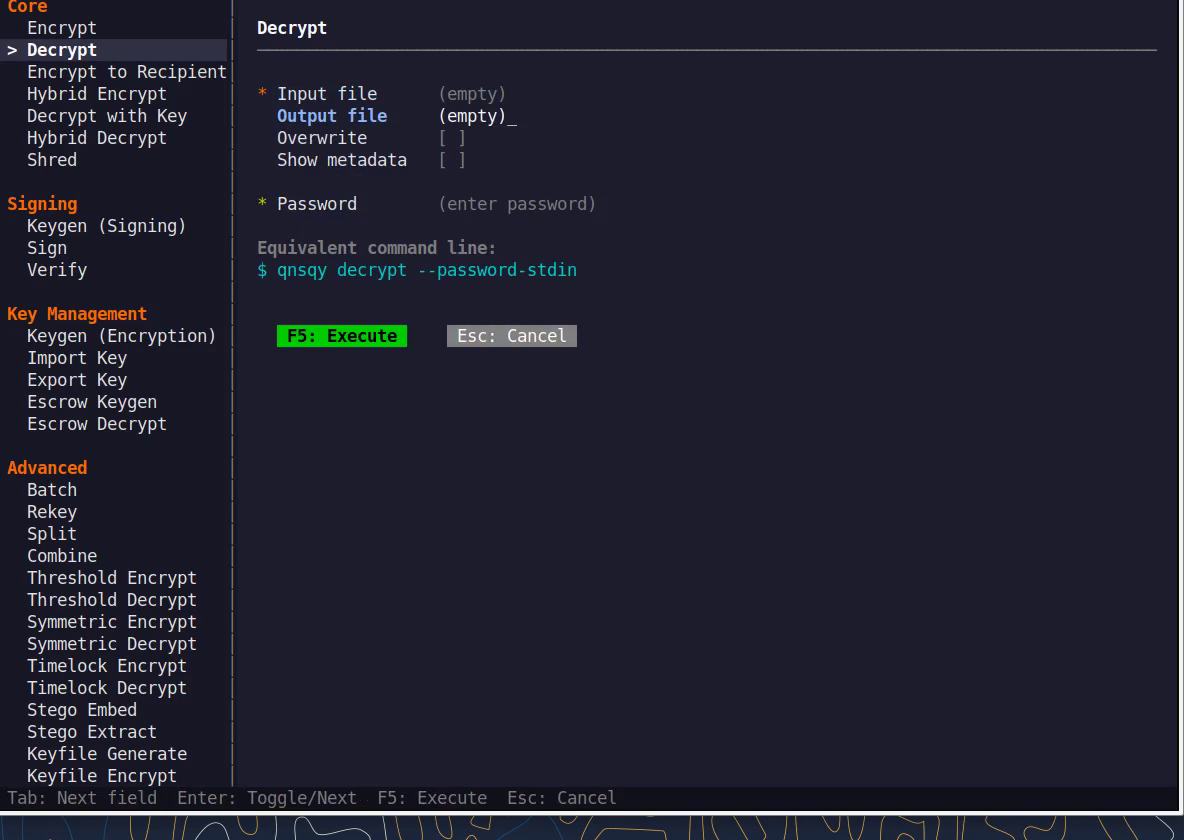Select Keyfile Encrypt
Screen dimensions: 1184x840
102,775
